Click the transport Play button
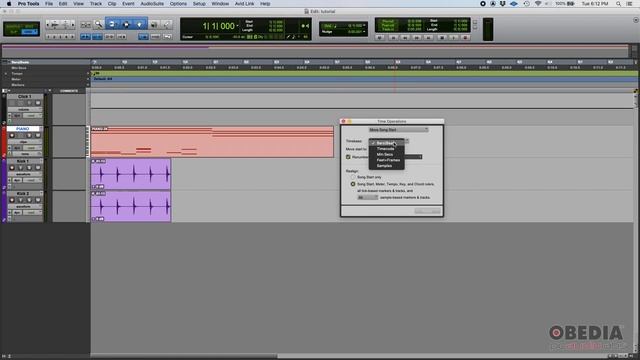This screenshot has width=640, height=360. pyautogui.click(x=453, y=38)
